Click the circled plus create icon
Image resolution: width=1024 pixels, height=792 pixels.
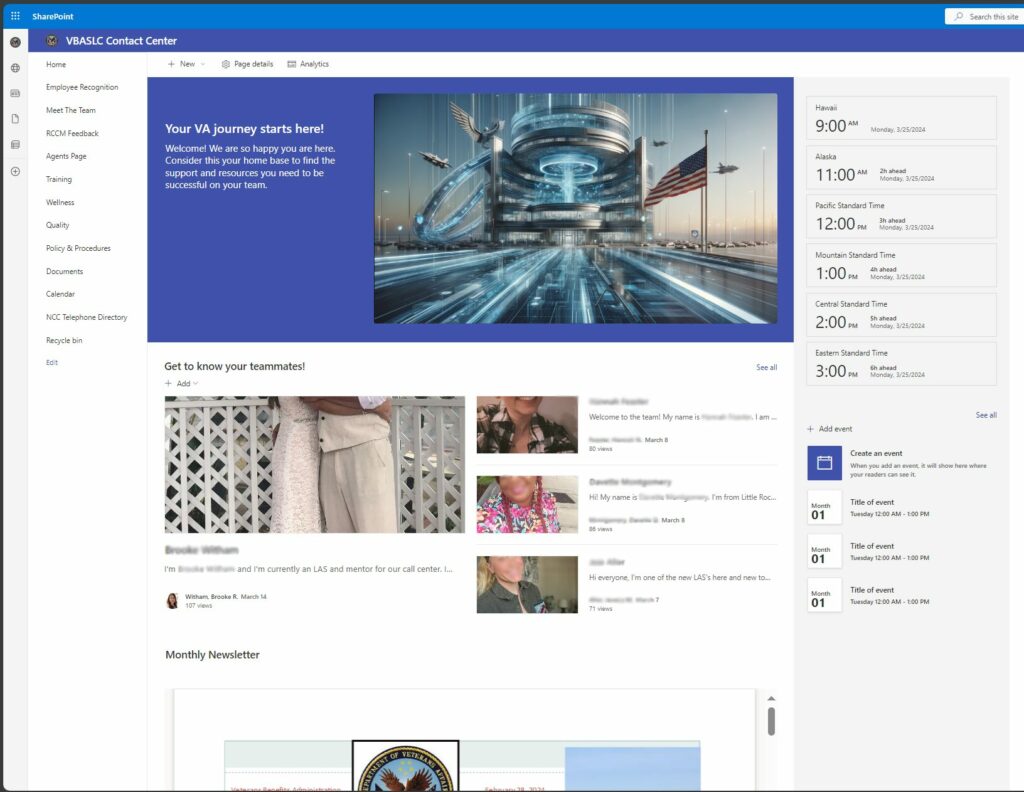click(15, 171)
